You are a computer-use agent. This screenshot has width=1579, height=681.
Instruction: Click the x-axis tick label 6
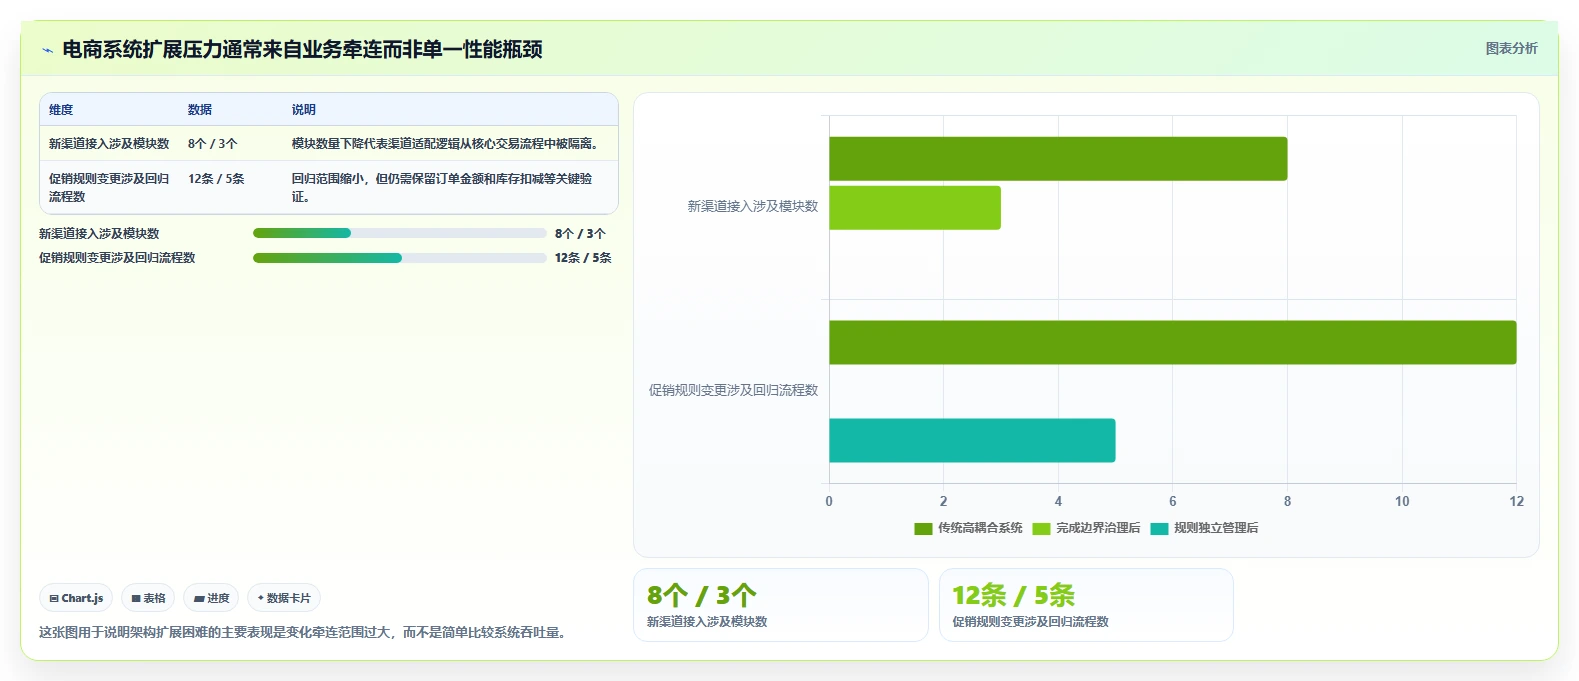pos(1173,501)
